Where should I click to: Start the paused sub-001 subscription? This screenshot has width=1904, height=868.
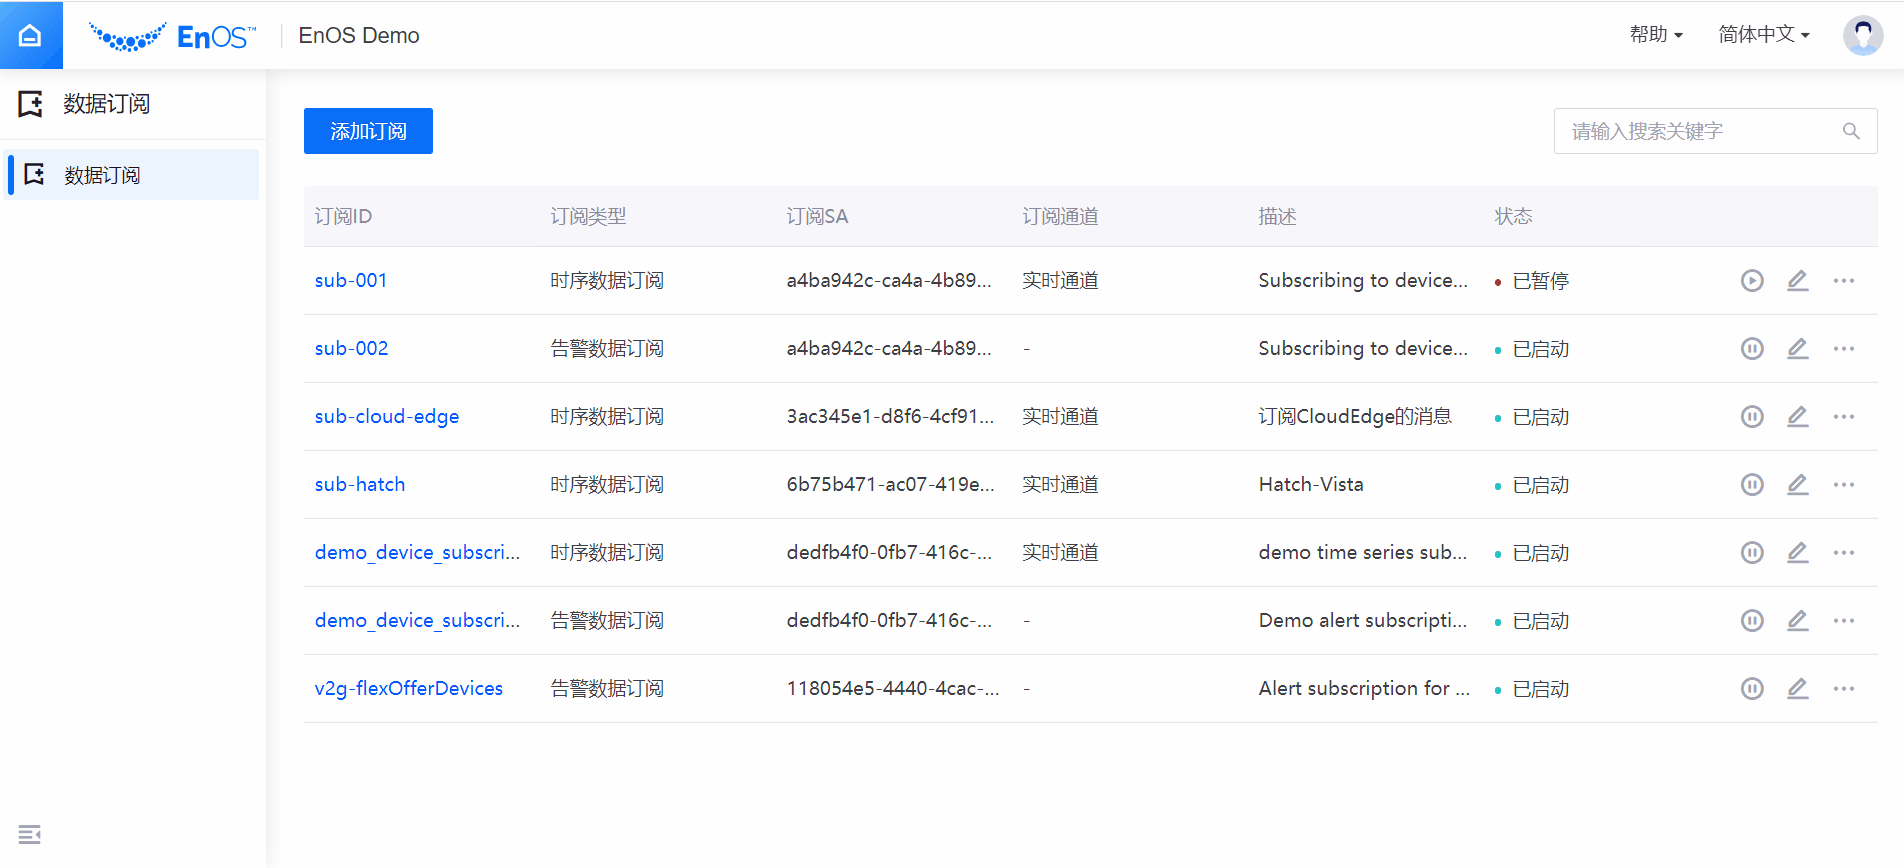(x=1751, y=281)
